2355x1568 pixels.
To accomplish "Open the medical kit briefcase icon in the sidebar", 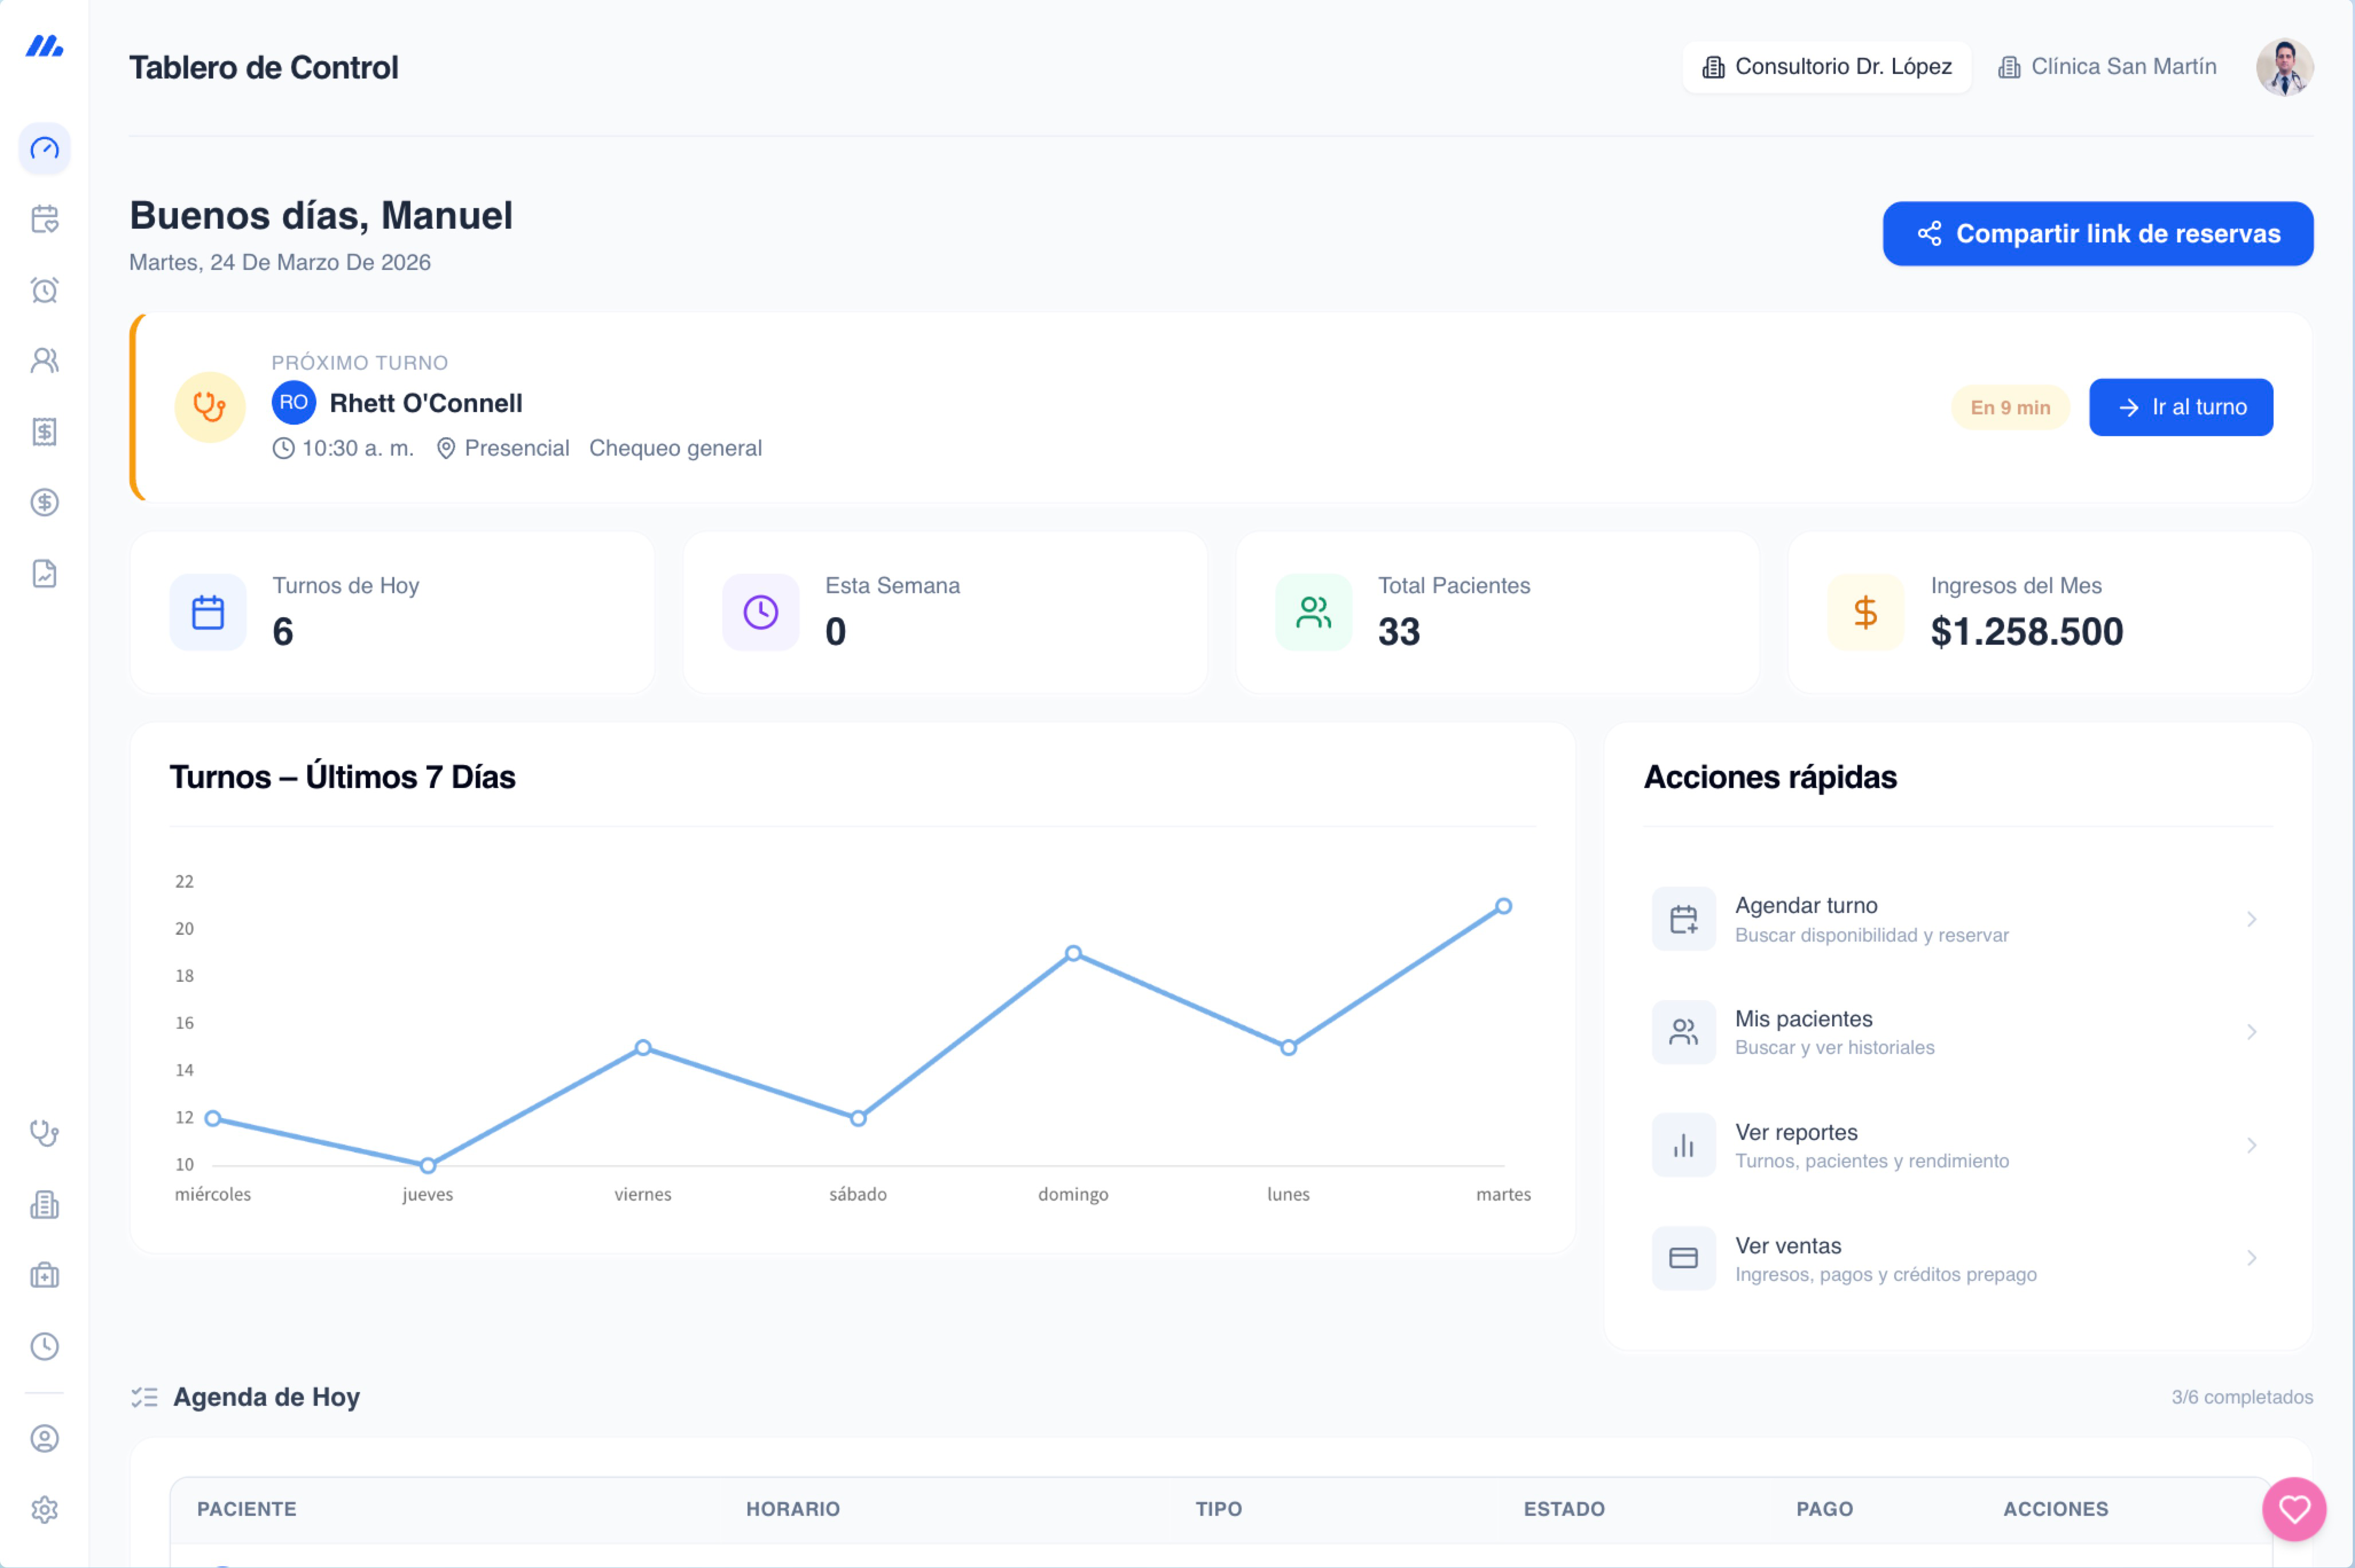I will [45, 1275].
